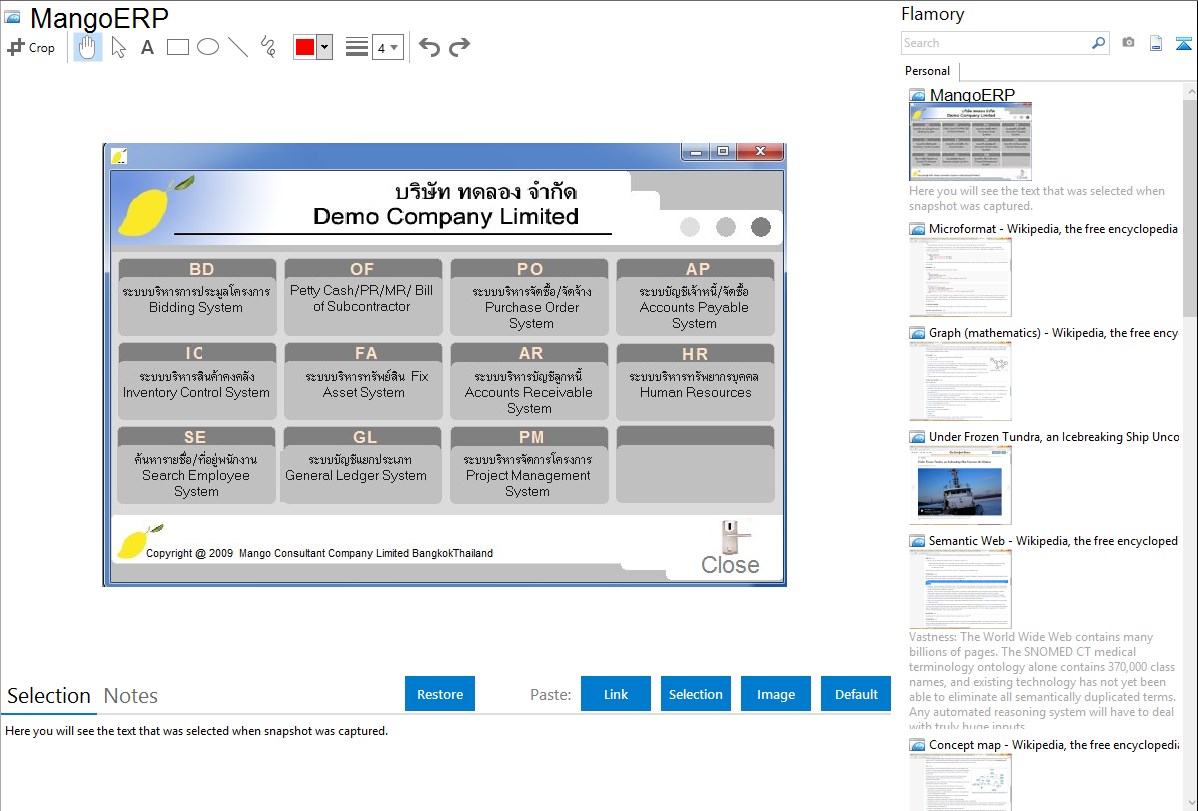Click the snapshot icon beside Microformat title
1198x811 pixels.
tap(918, 229)
